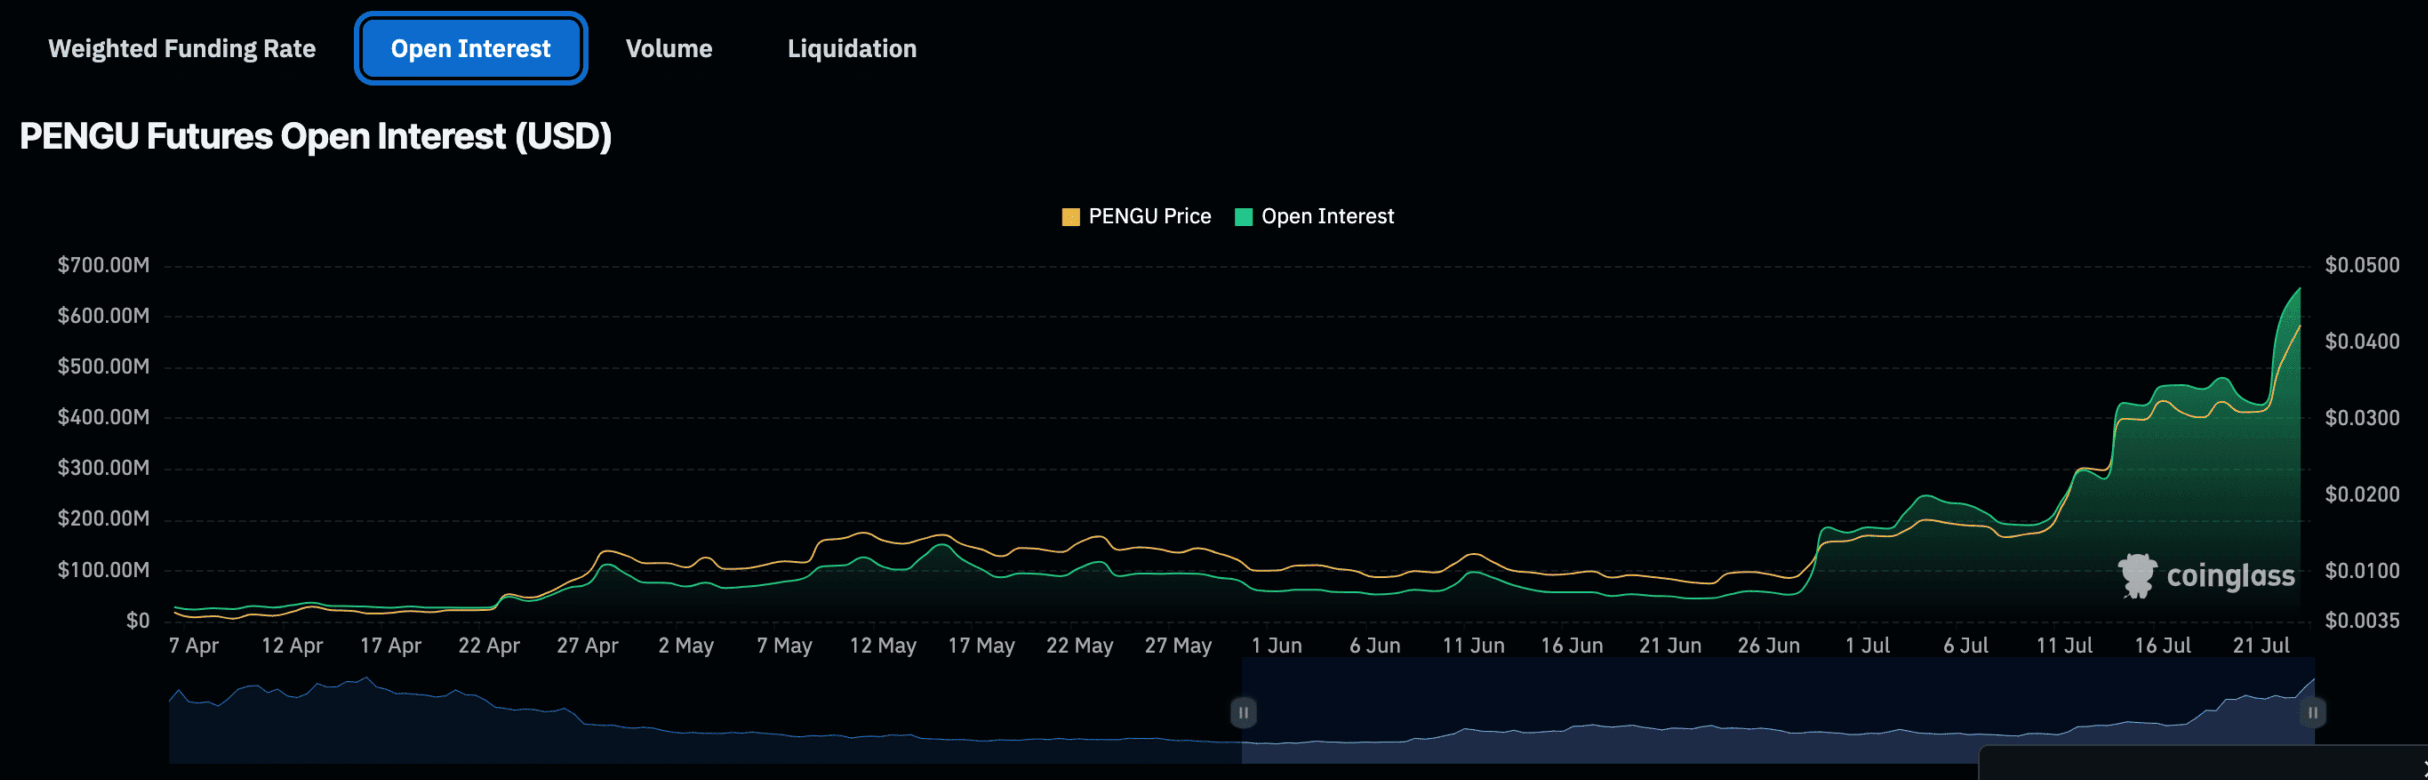Screen dimensions: 2428x780
Task: Click the '$700.00M' y-axis label
Action: [104, 265]
